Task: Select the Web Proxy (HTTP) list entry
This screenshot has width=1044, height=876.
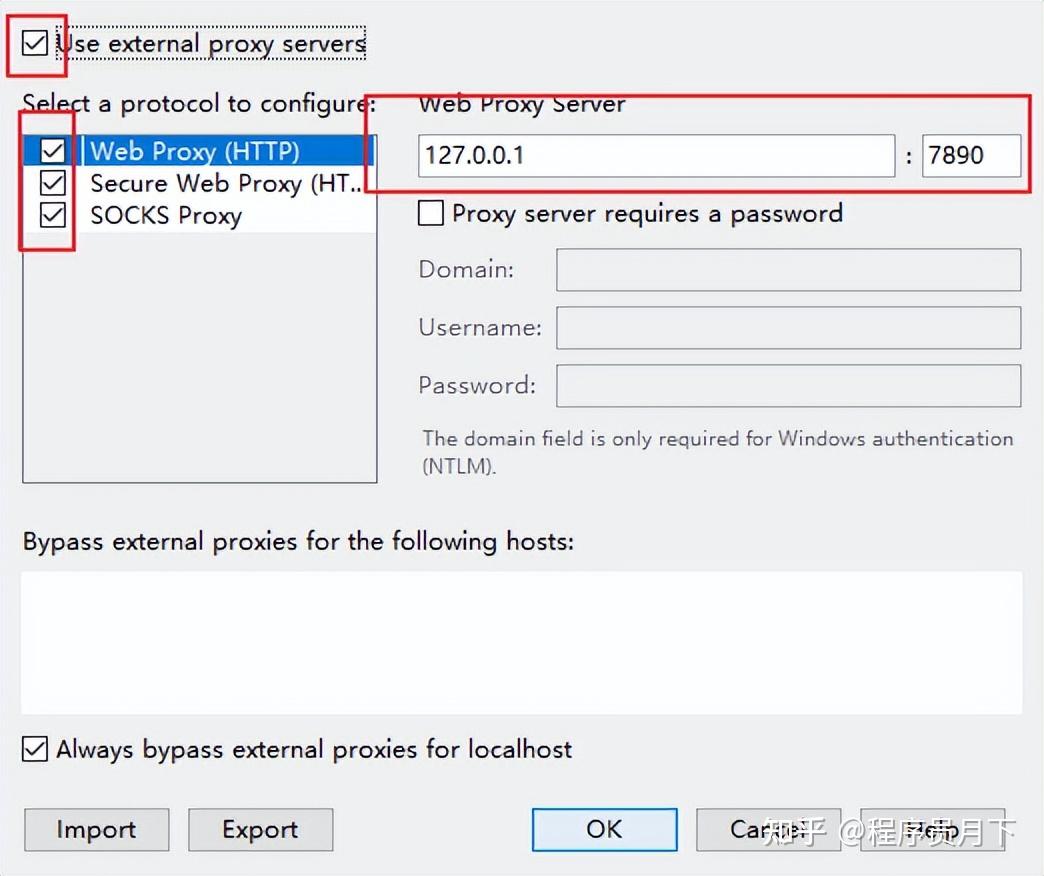Action: pos(194,151)
